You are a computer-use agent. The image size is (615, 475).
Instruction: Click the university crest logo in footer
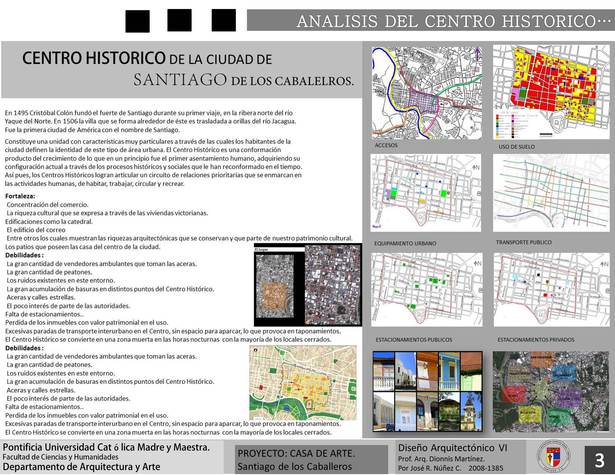554,455
